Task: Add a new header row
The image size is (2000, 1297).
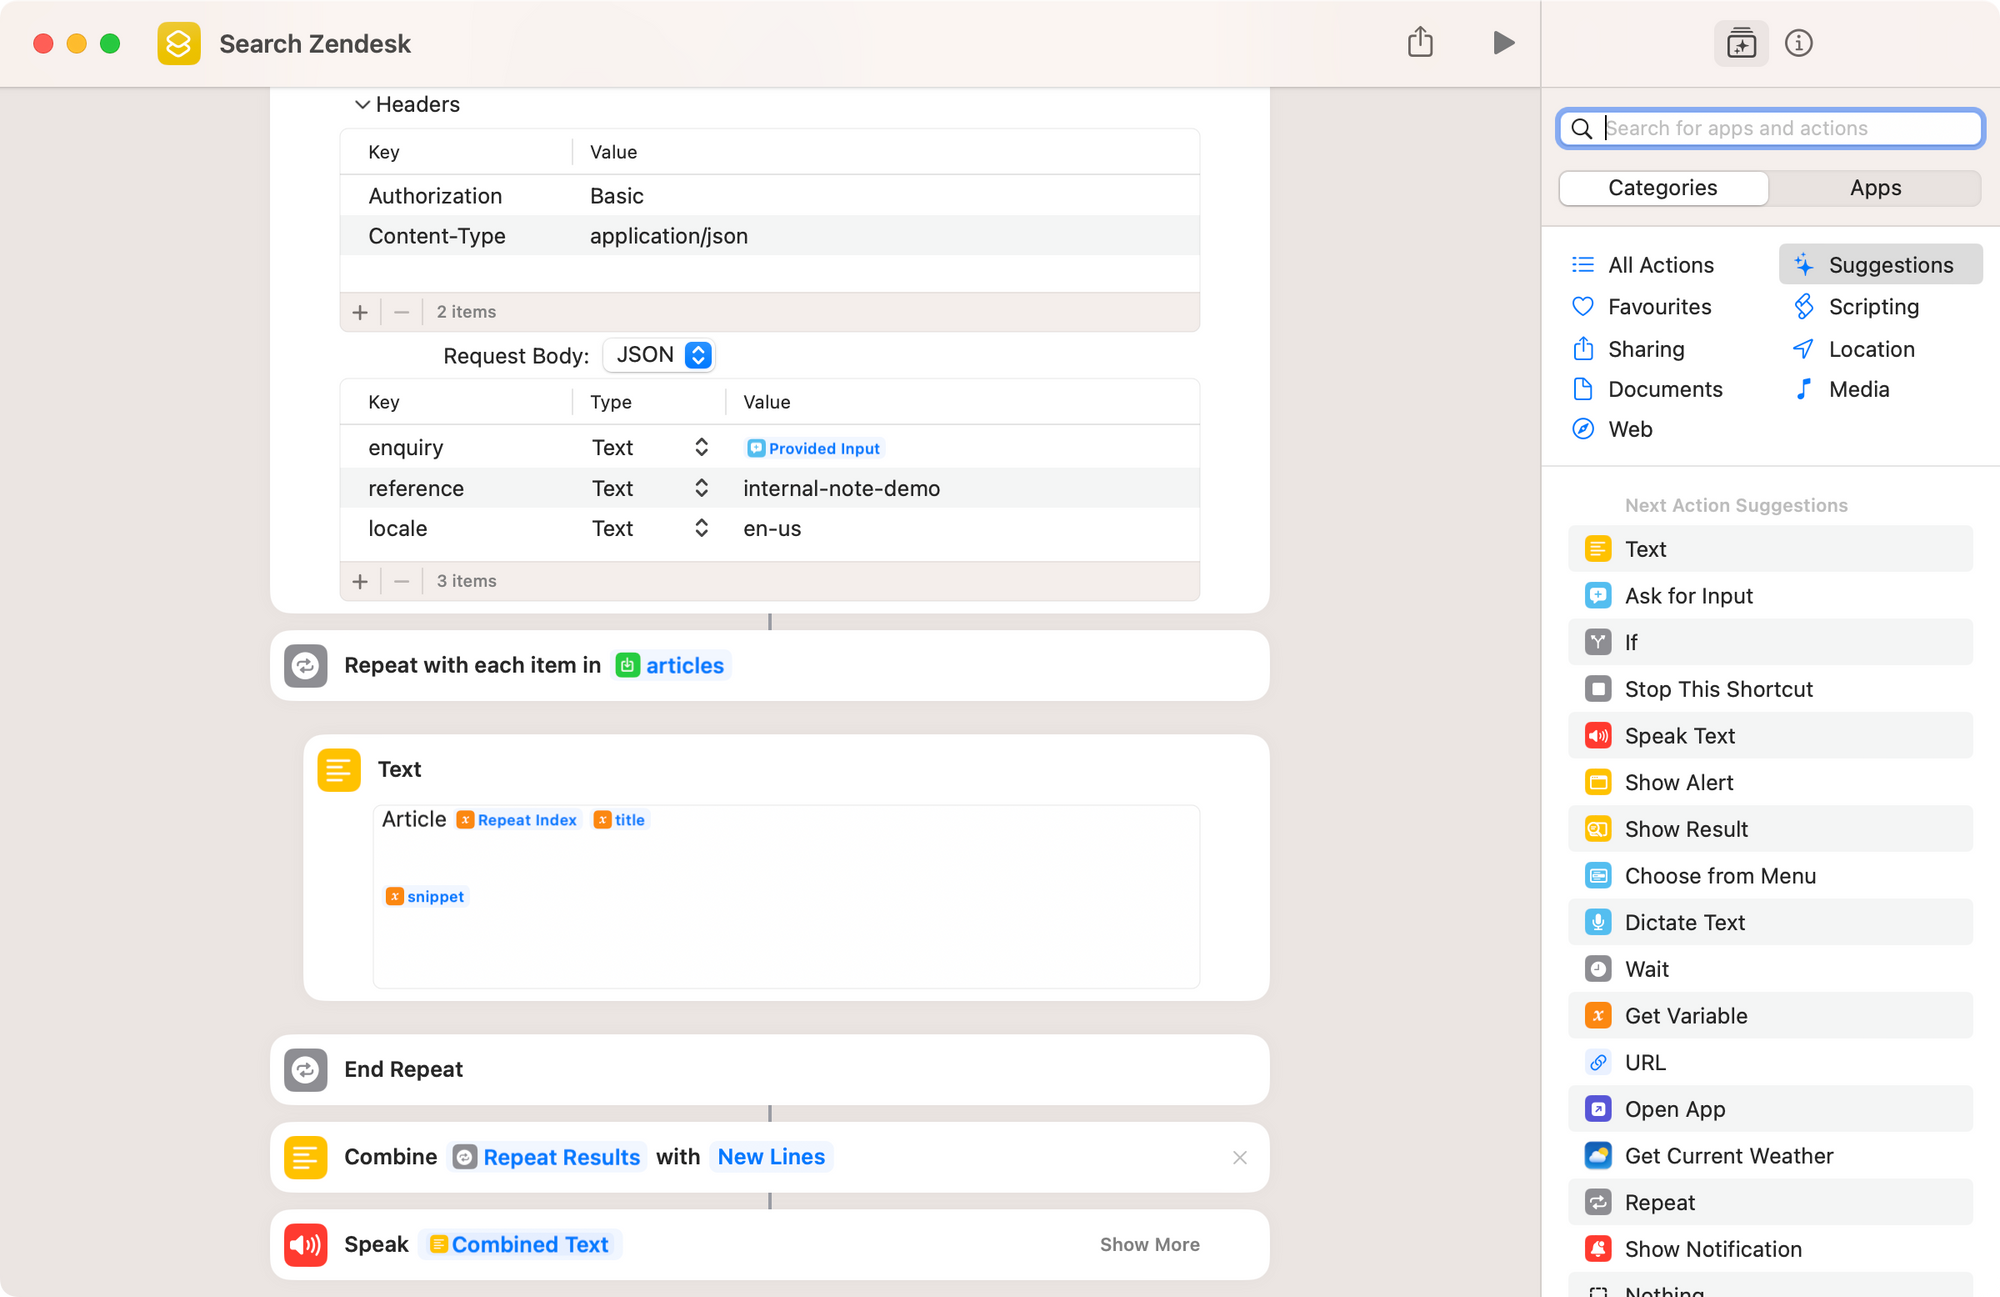Action: tap(360, 312)
